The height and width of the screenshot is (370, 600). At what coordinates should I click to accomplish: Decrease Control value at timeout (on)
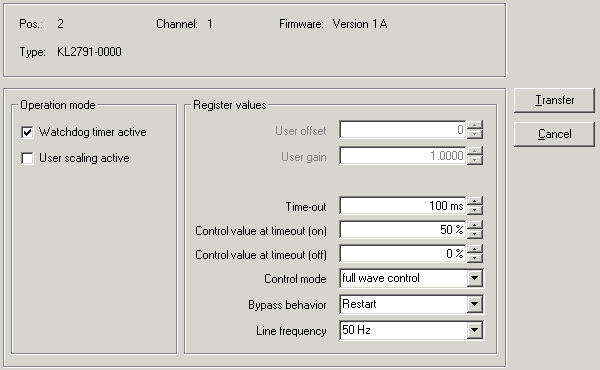pos(475,234)
